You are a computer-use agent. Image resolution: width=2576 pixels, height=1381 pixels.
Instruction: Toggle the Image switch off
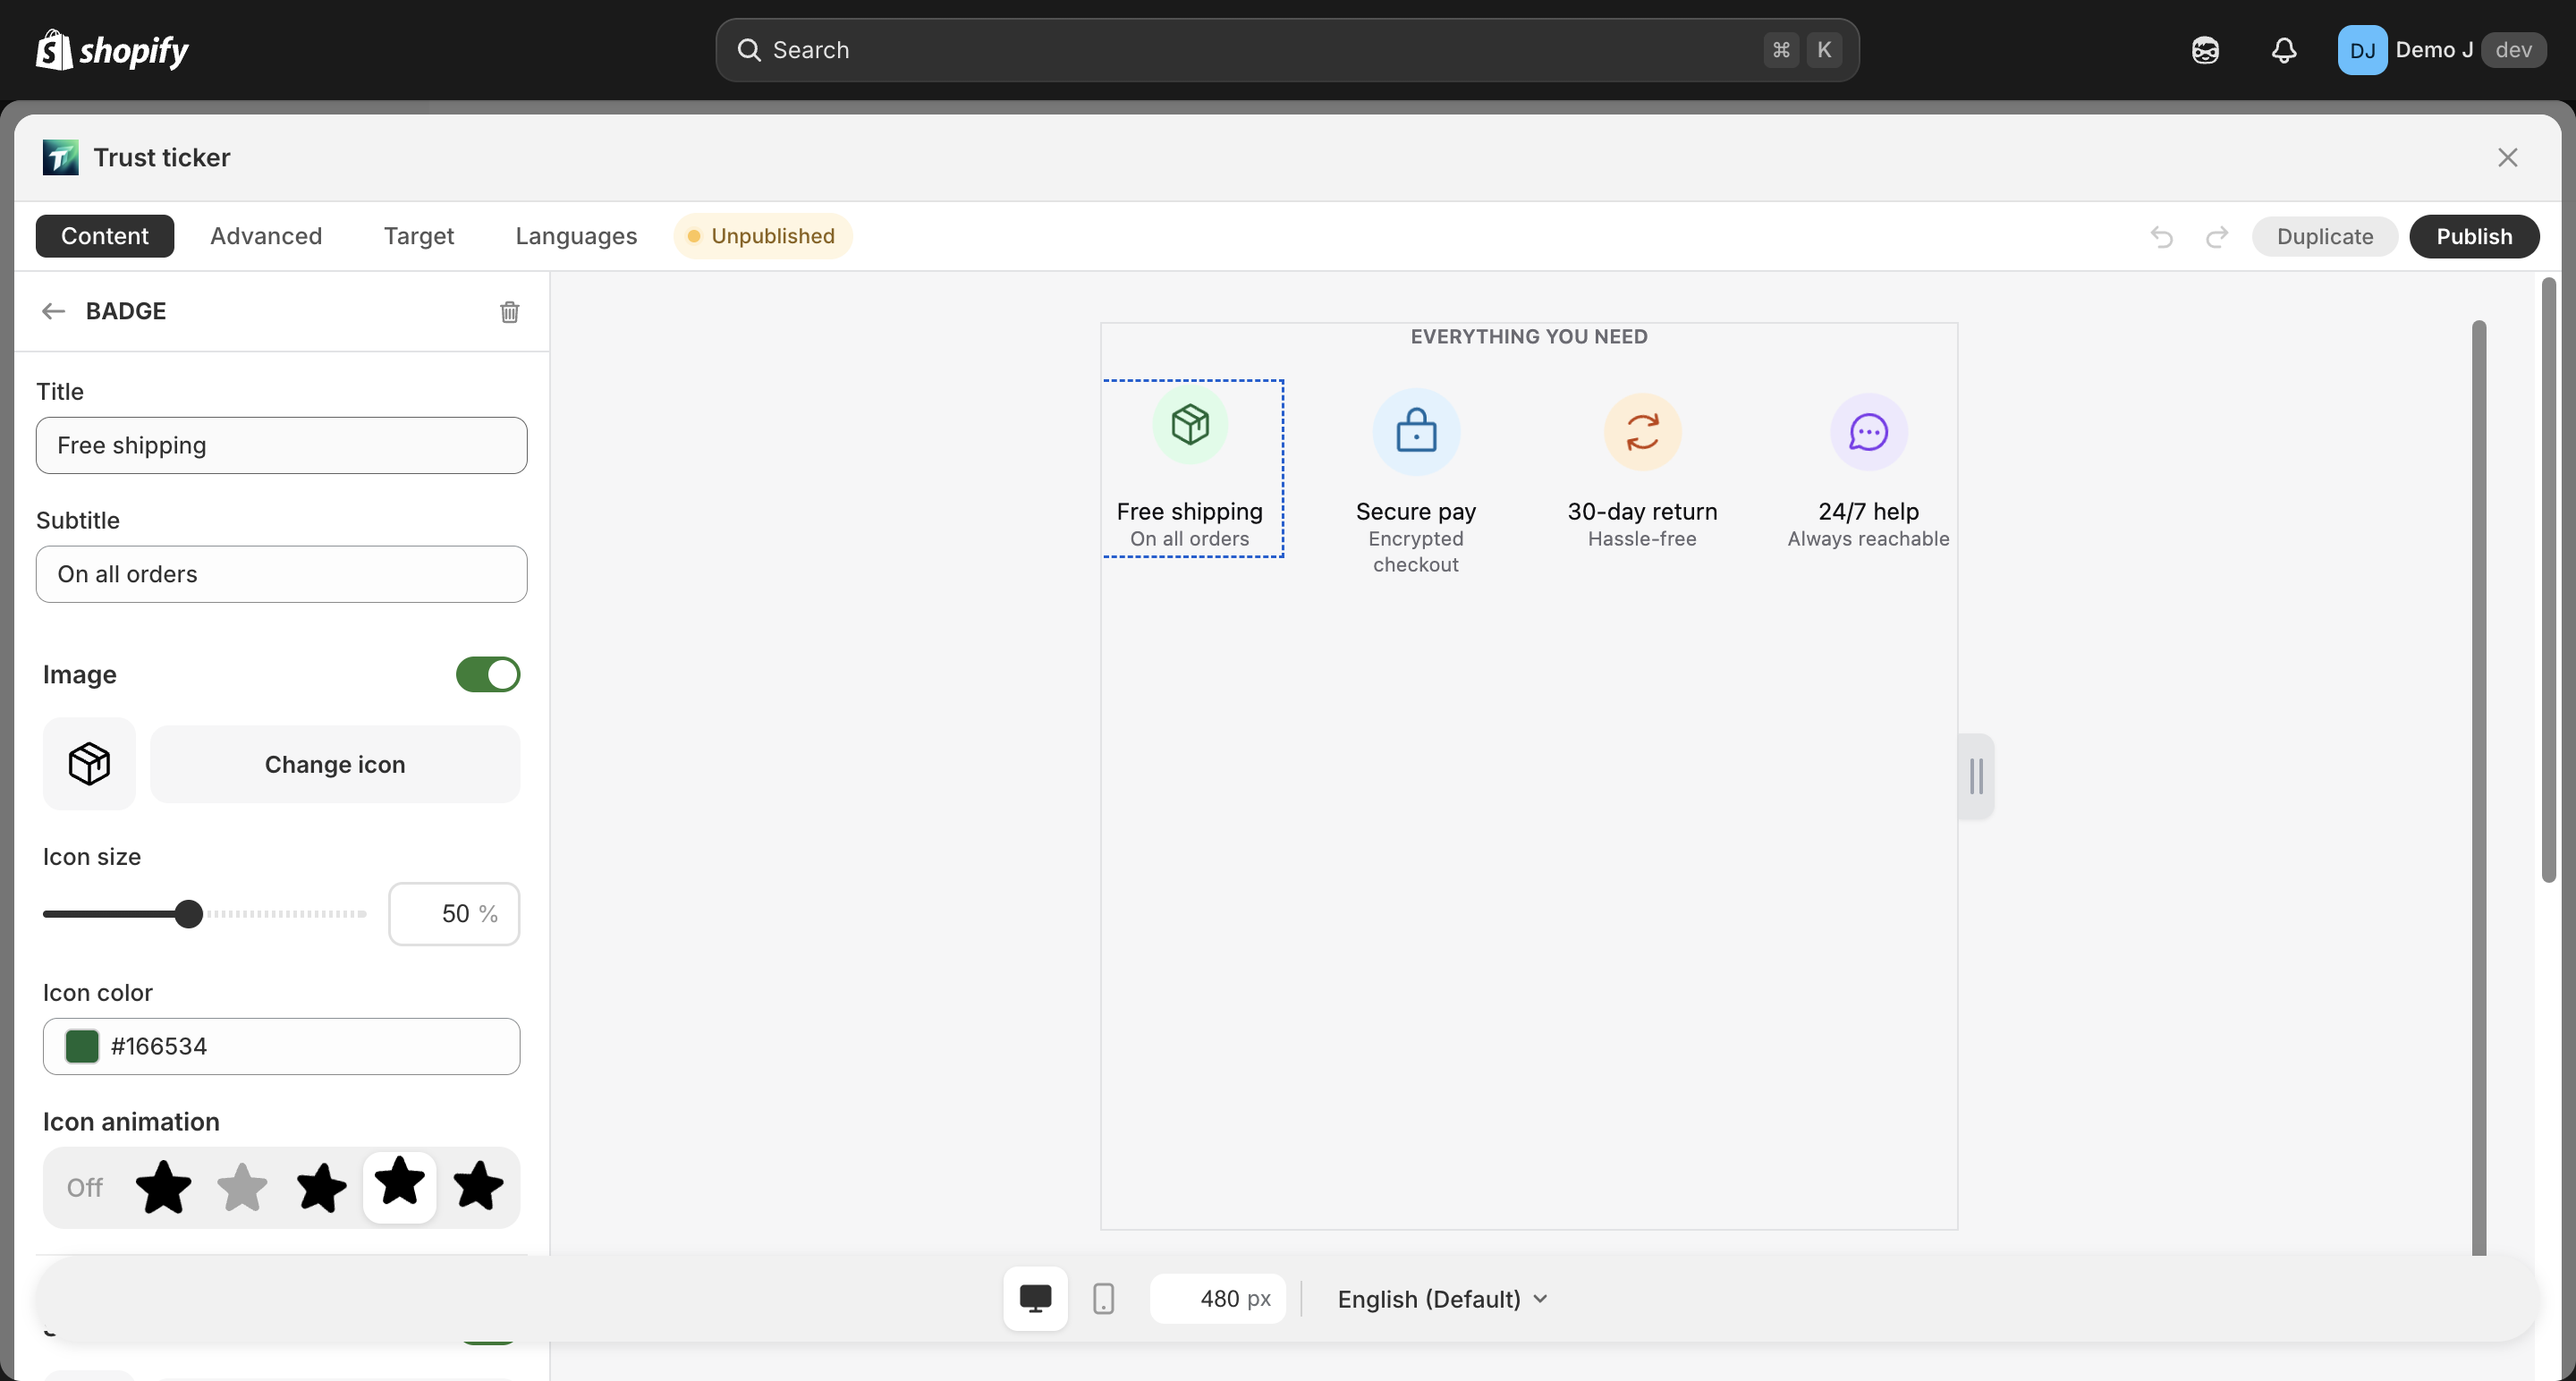tap(488, 675)
